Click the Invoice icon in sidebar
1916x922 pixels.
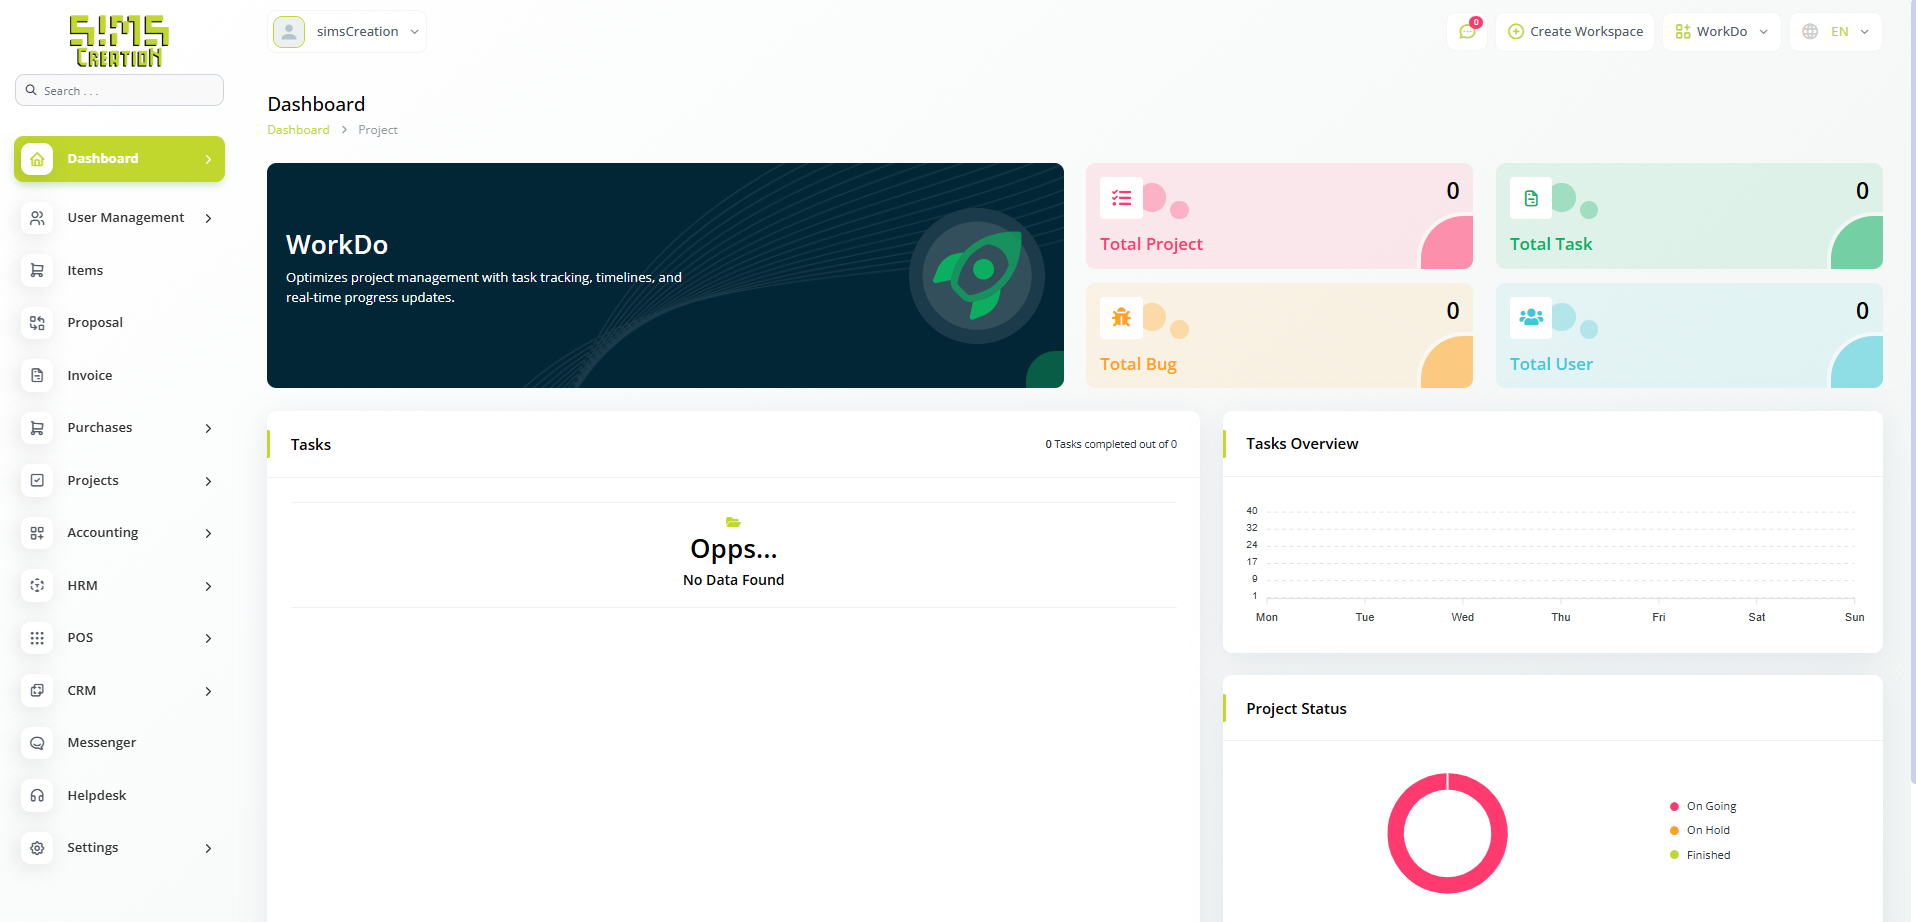tap(37, 376)
